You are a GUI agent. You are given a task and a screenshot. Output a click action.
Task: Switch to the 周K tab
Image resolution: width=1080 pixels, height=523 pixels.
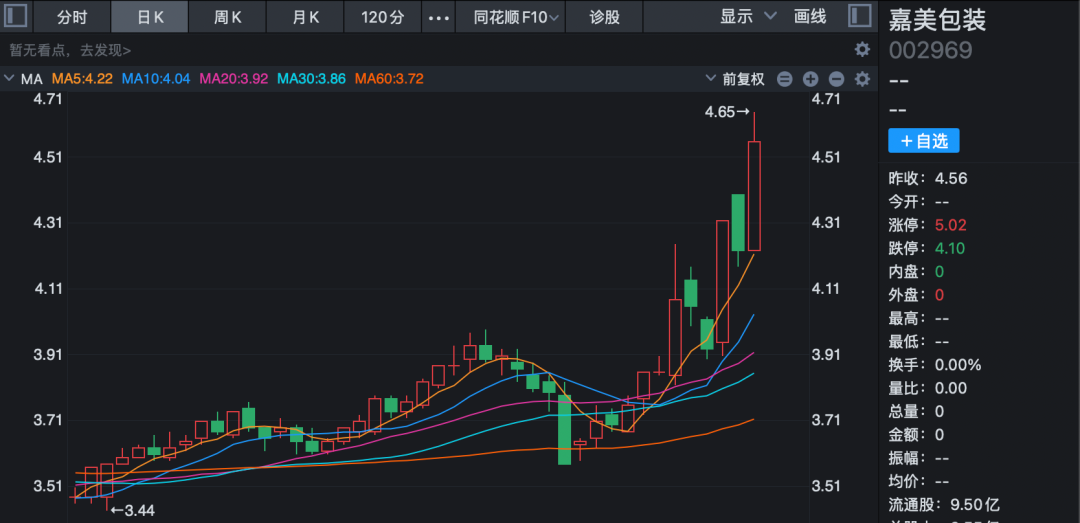click(227, 17)
